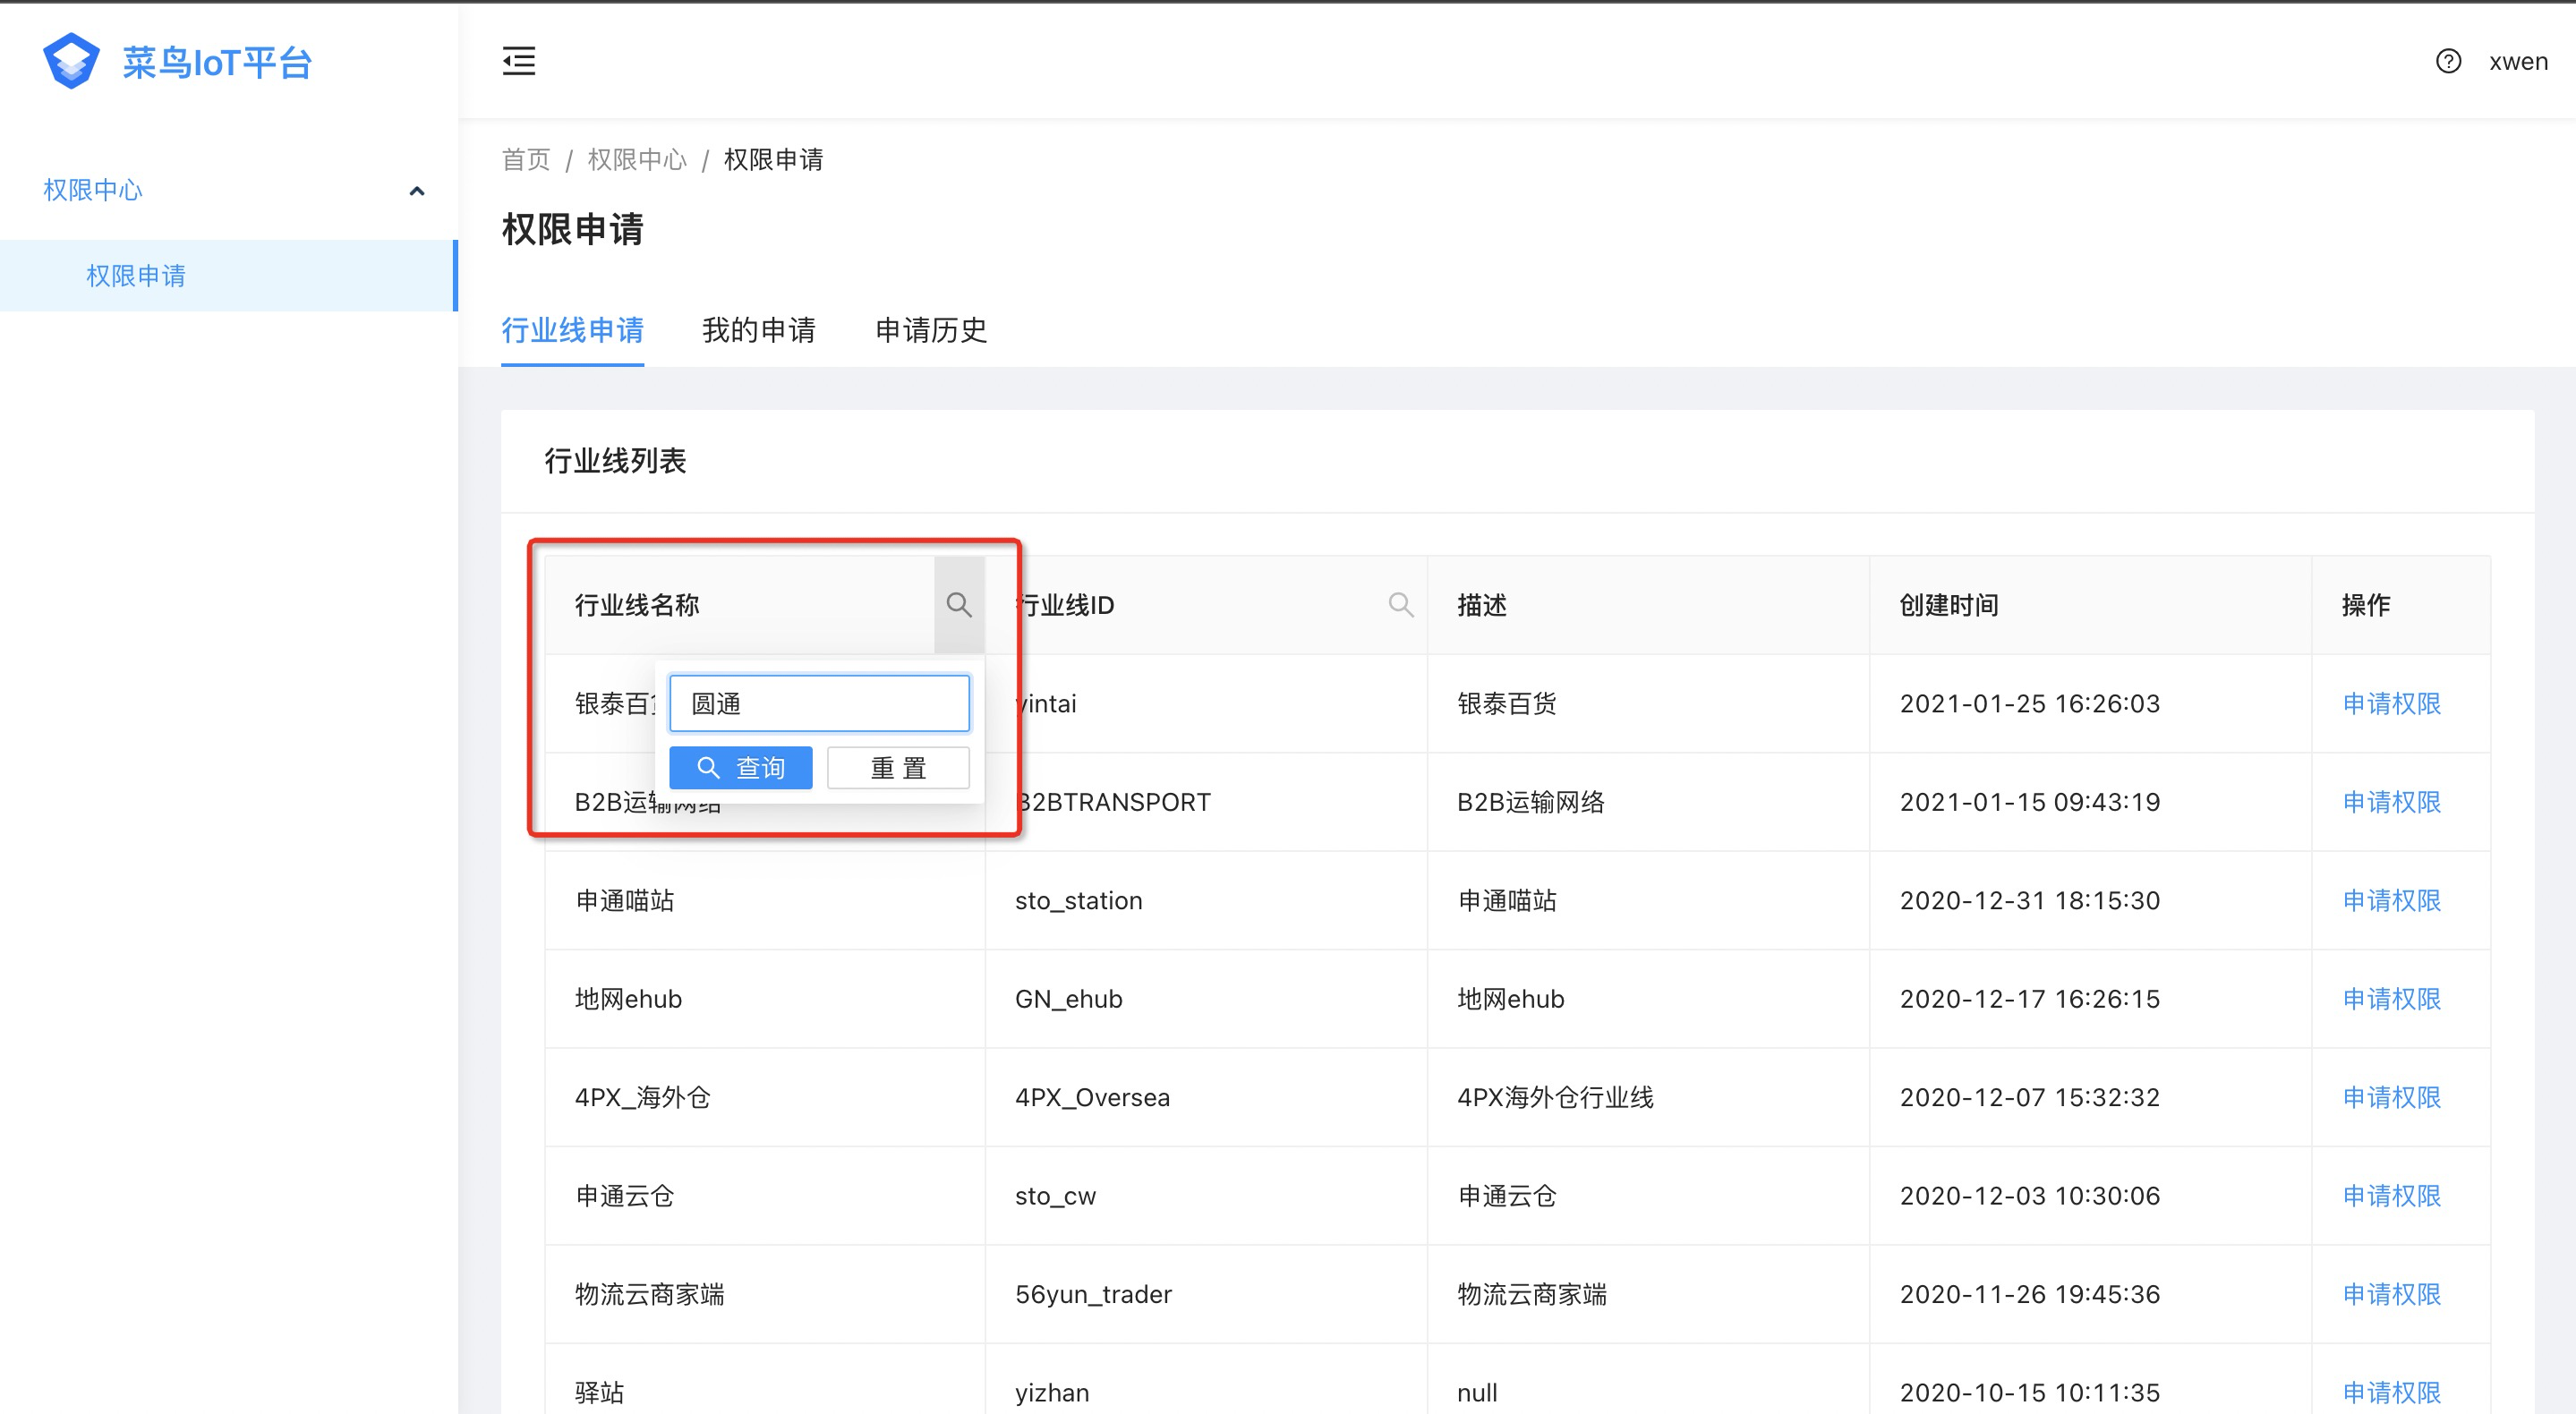Open xwen user account menu
Viewport: 2576px width, 1414px height.
(2517, 61)
